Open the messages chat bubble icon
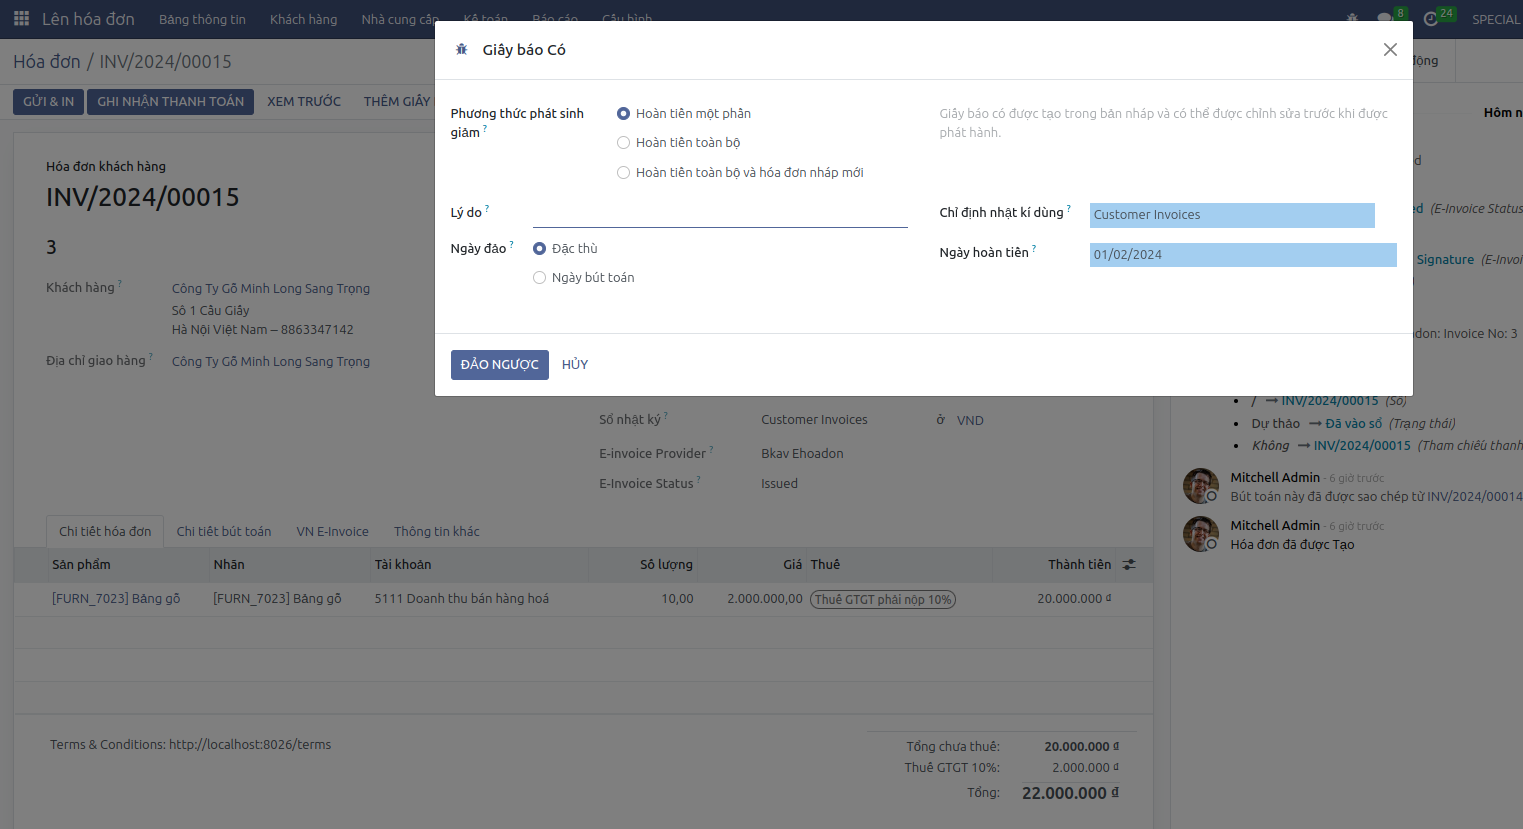 coord(1385,19)
